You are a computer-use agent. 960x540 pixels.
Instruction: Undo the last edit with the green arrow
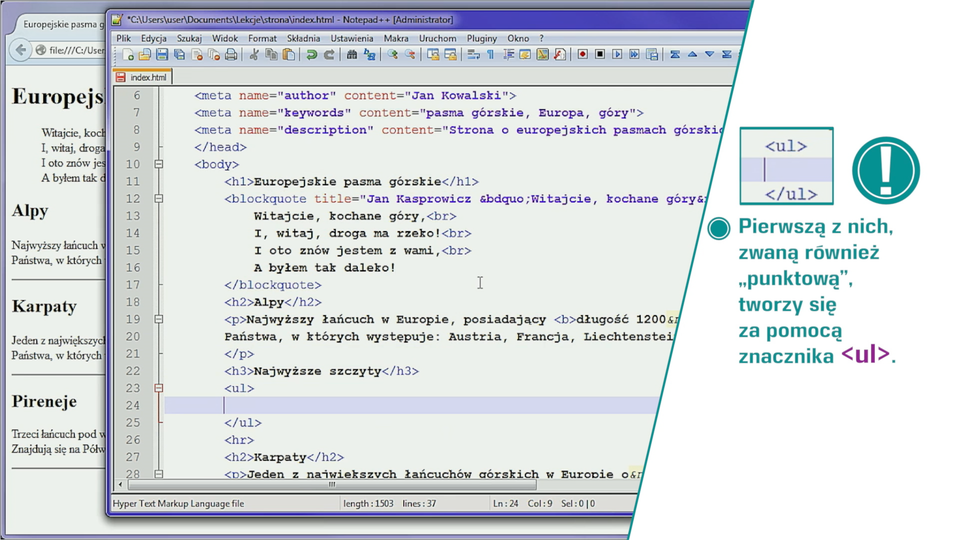pos(311,55)
